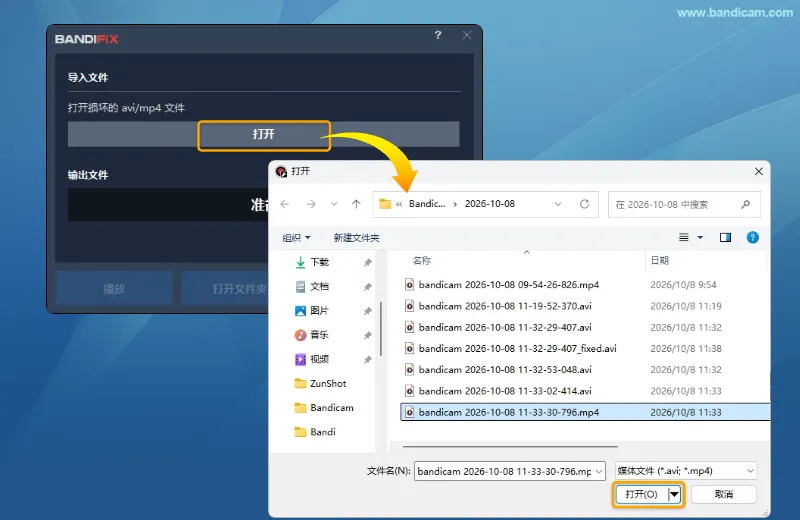Select file bandicam 2026-10-08 11-19-52-370.avi

coord(505,306)
